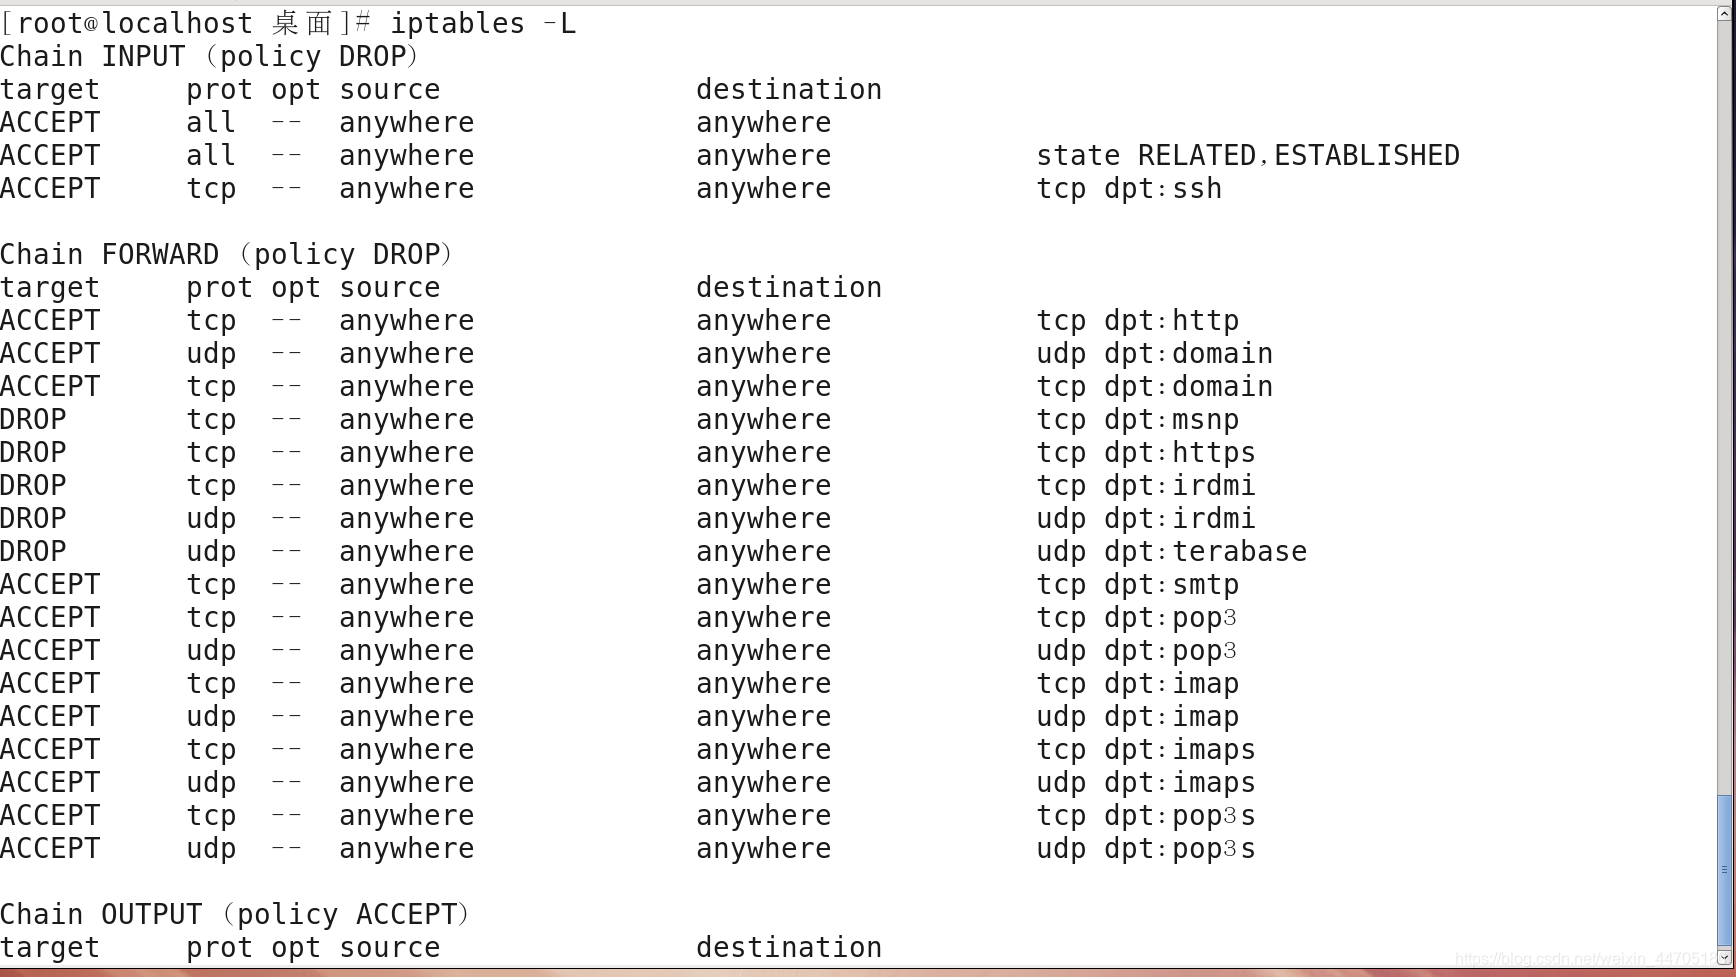The width and height of the screenshot is (1736, 977).
Task: Click the 'tcp dpt:smtp' rule text
Action: (x=1138, y=584)
